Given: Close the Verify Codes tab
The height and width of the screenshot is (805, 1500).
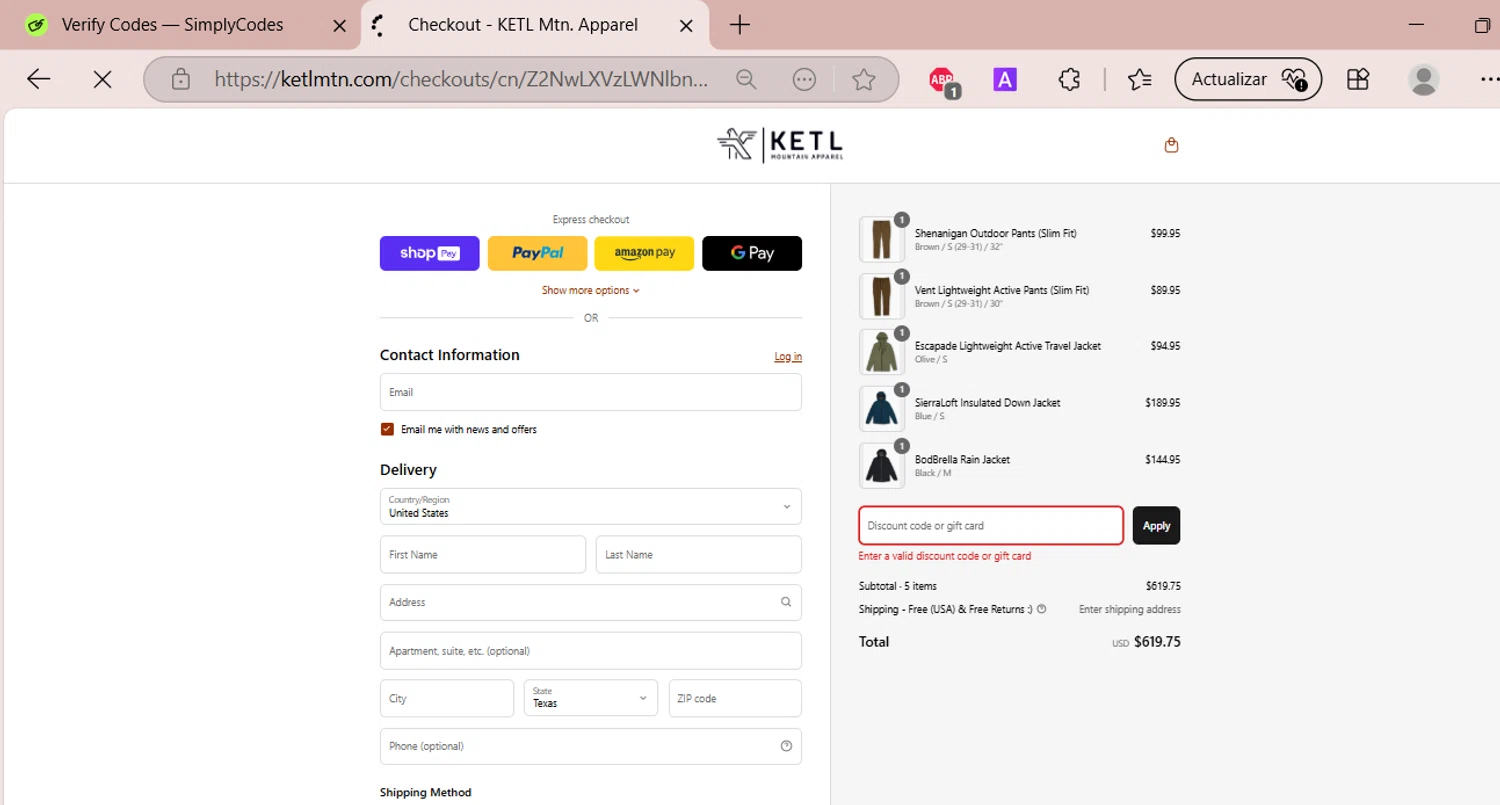Looking at the screenshot, I should (340, 26).
